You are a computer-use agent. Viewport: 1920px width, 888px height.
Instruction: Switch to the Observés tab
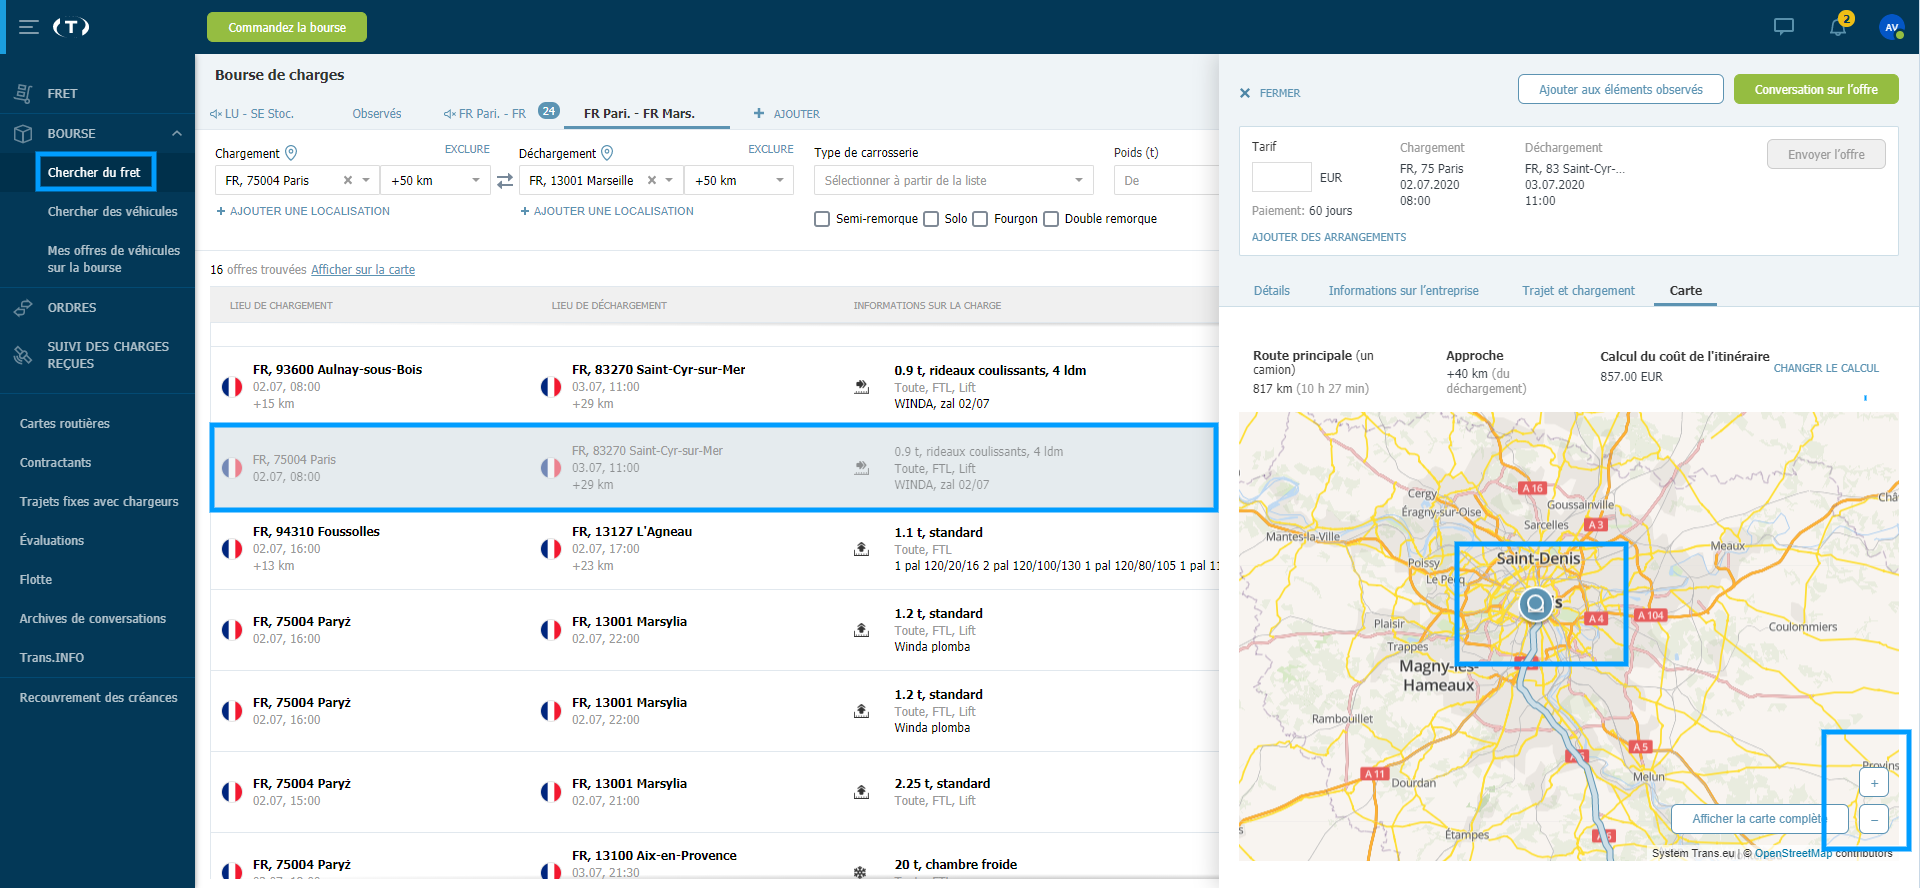377,114
